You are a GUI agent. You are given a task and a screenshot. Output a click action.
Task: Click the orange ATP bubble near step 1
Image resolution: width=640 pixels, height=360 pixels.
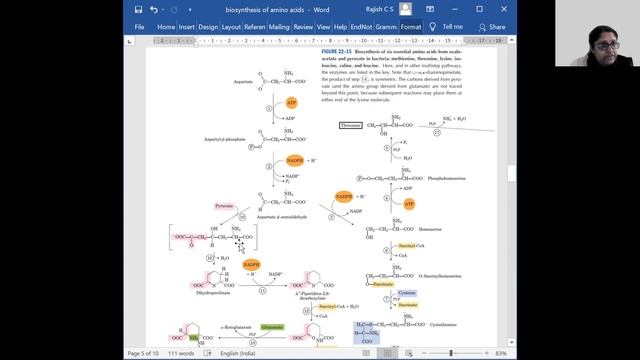291,103
